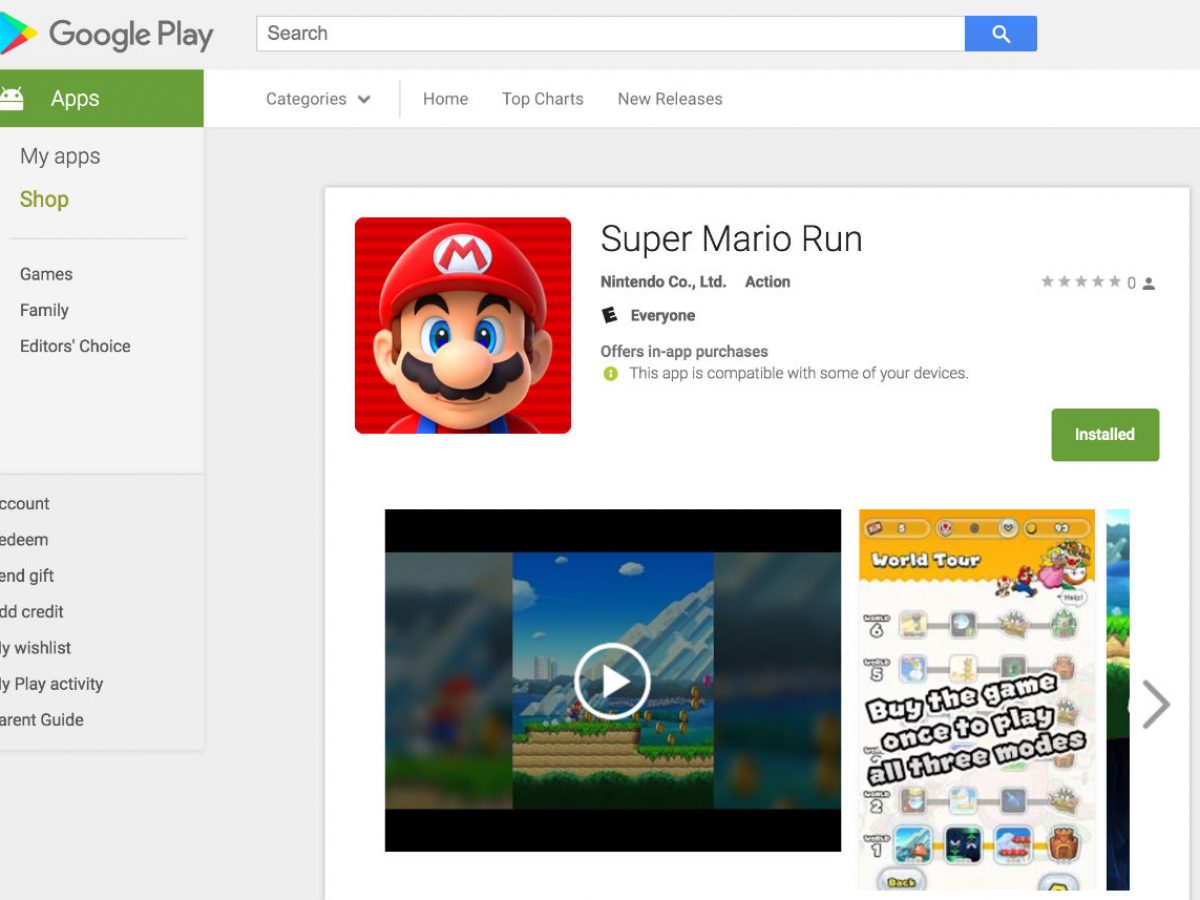Click the star rating next to Action
The height and width of the screenshot is (900, 1200).
point(1081,283)
